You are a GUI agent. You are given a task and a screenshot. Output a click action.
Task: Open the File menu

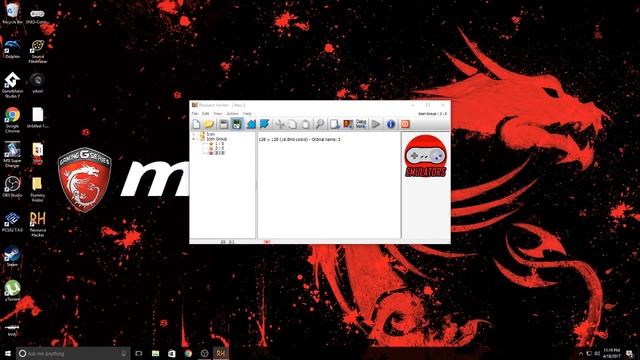point(195,113)
